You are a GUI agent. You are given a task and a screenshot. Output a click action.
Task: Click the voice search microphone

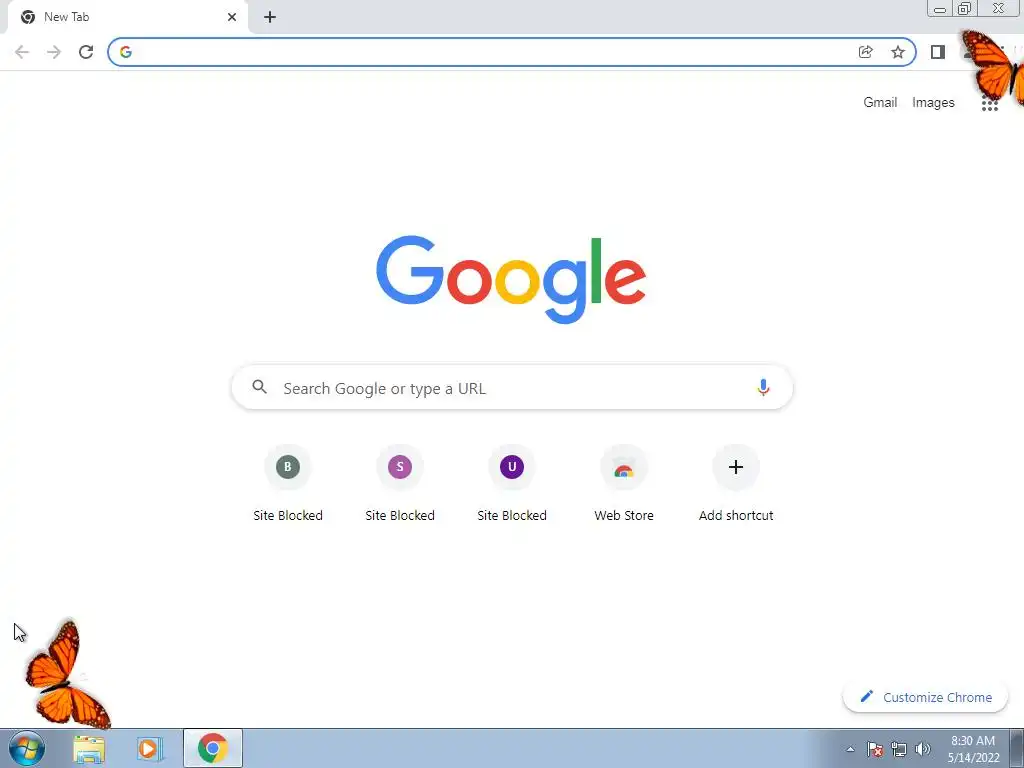pyautogui.click(x=763, y=387)
